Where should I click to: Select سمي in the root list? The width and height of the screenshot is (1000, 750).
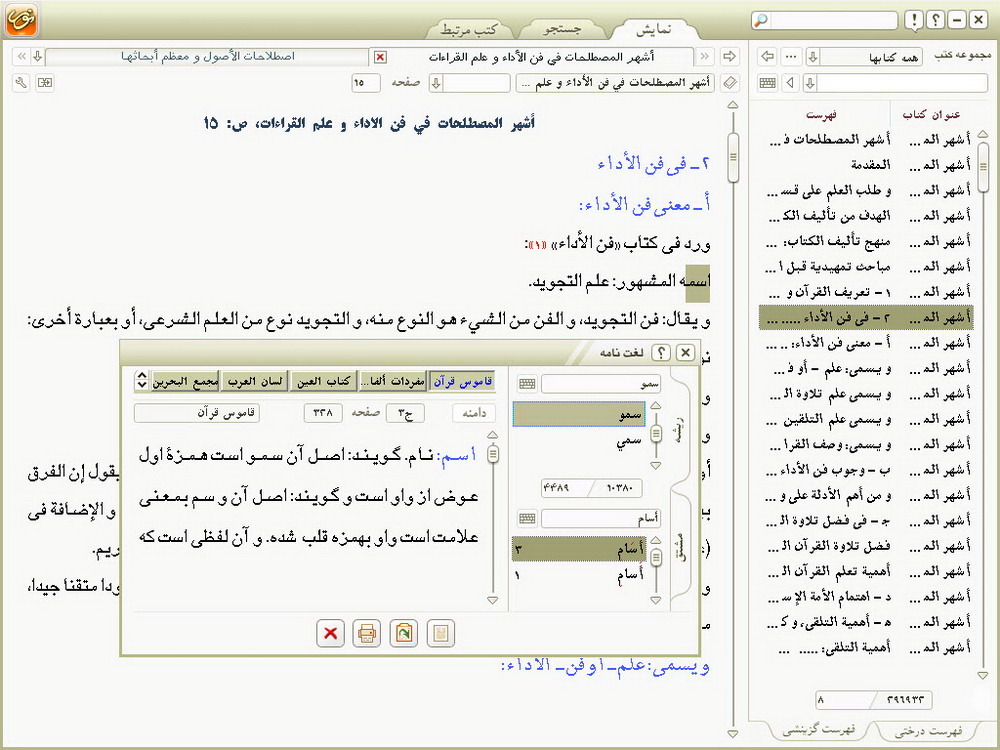point(580,441)
